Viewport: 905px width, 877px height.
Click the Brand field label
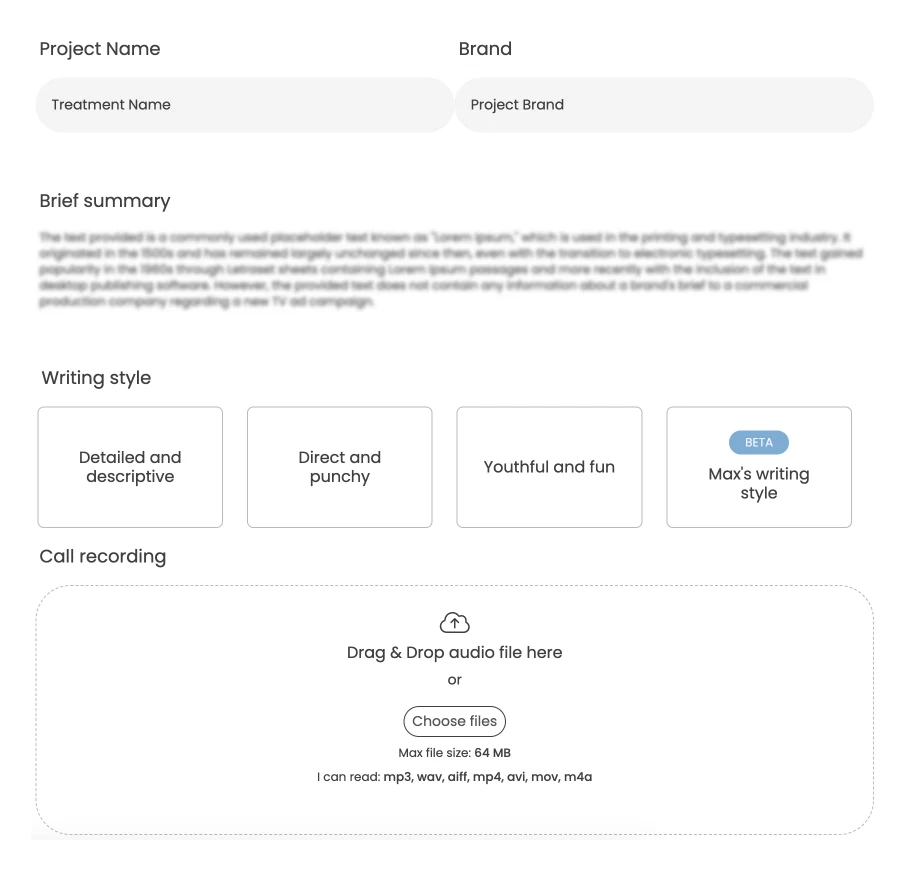485,48
